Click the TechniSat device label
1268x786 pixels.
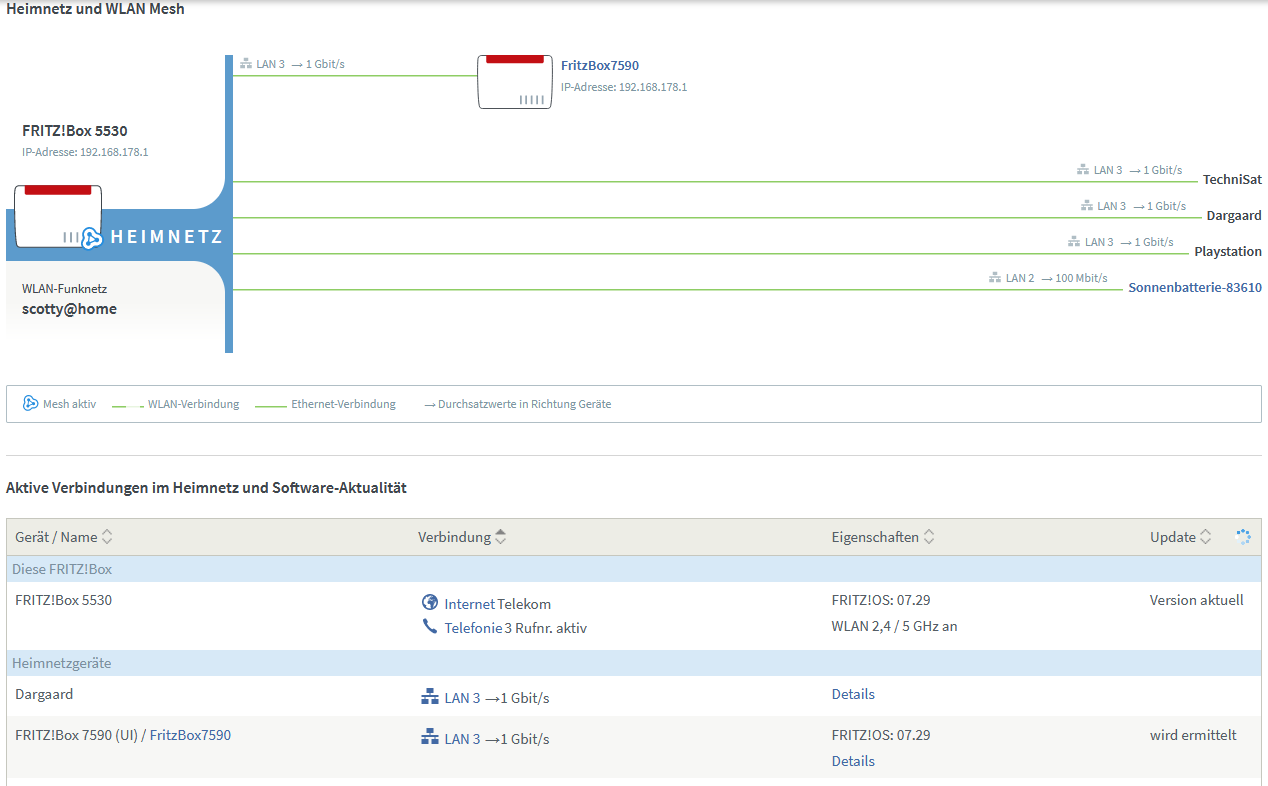1232,180
